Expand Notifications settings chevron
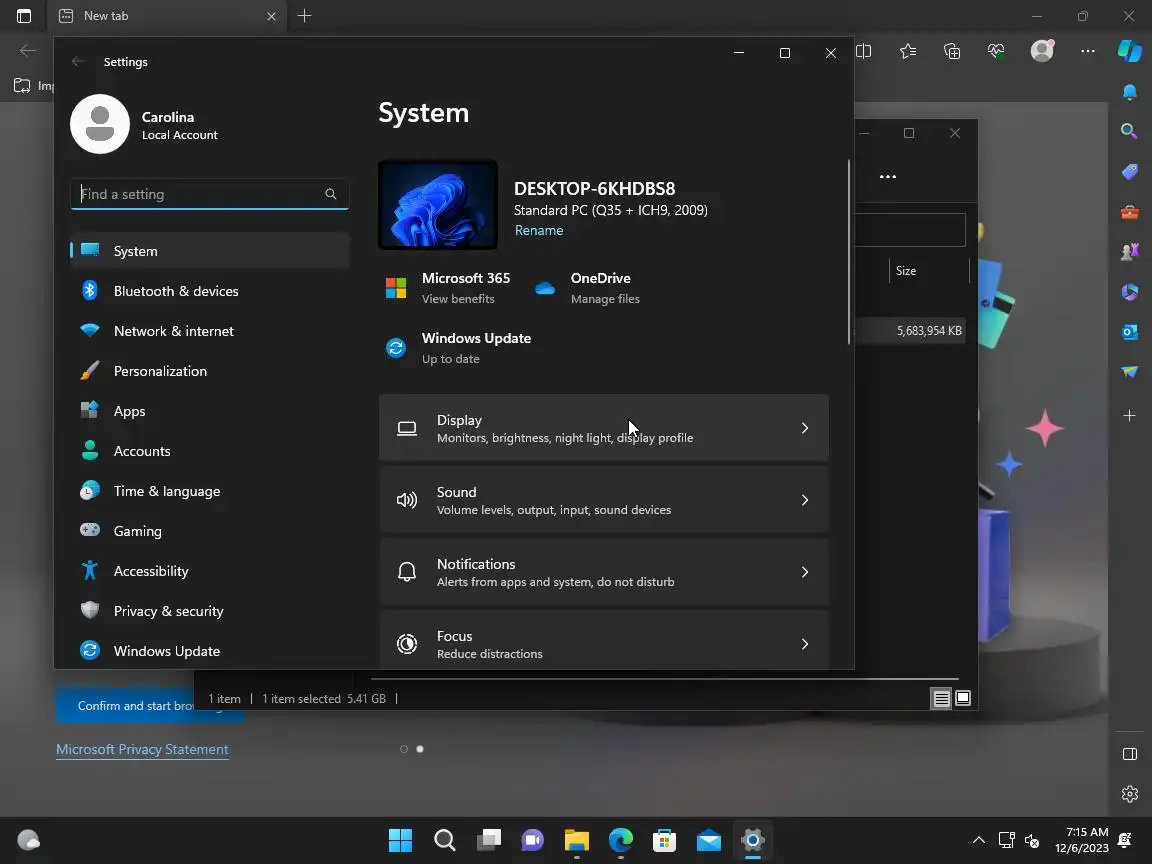This screenshot has height=864, width=1152. click(805, 572)
